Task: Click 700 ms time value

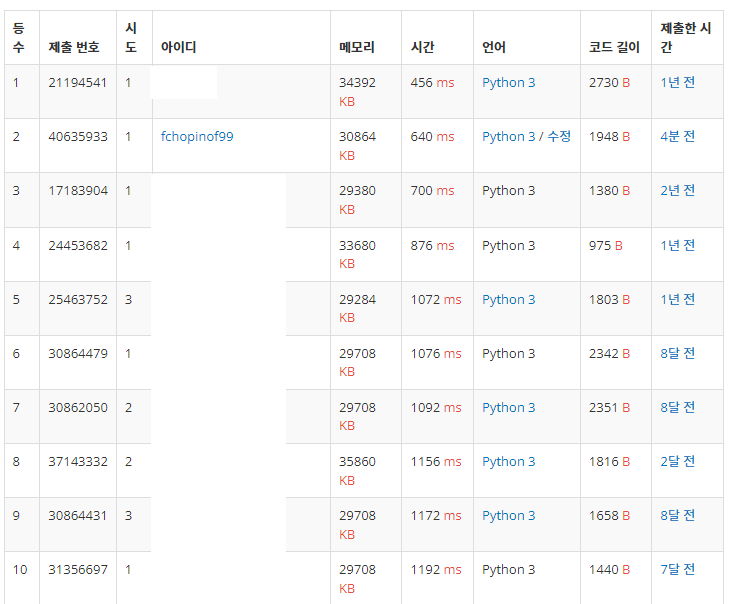Action: point(432,190)
